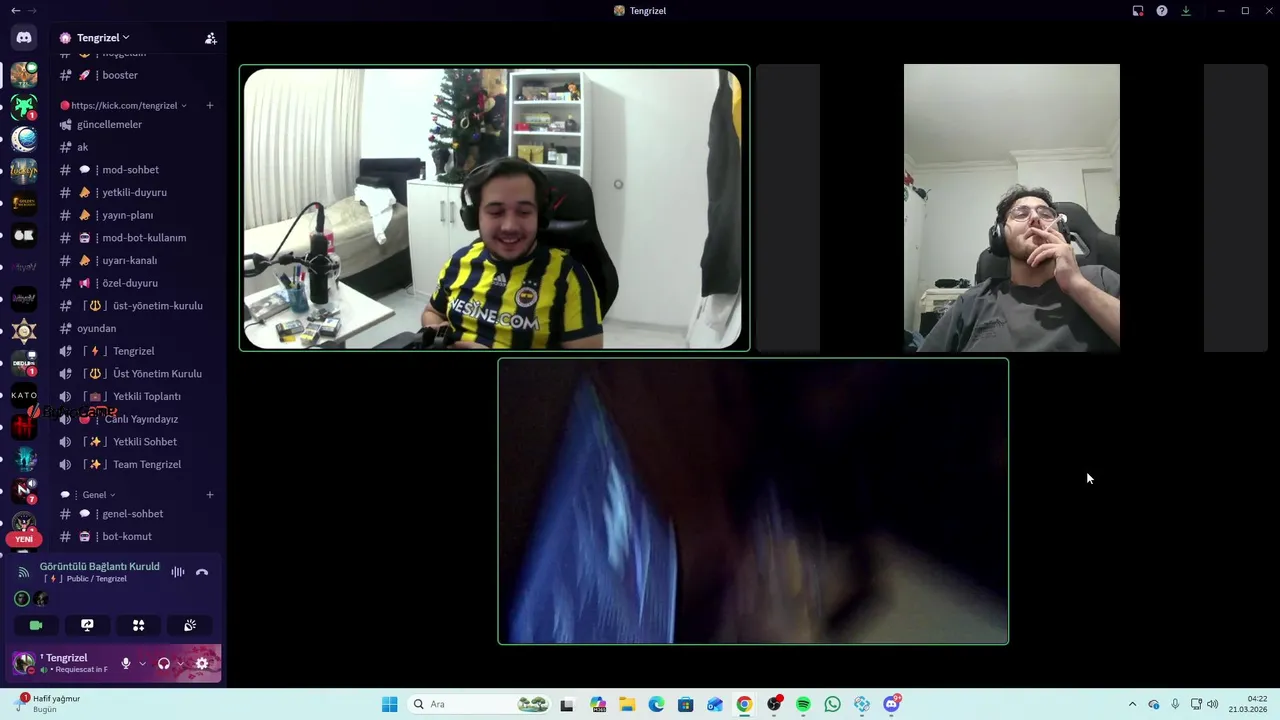Turn off the camera button
The width and height of the screenshot is (1280, 720).
[x=36, y=625]
